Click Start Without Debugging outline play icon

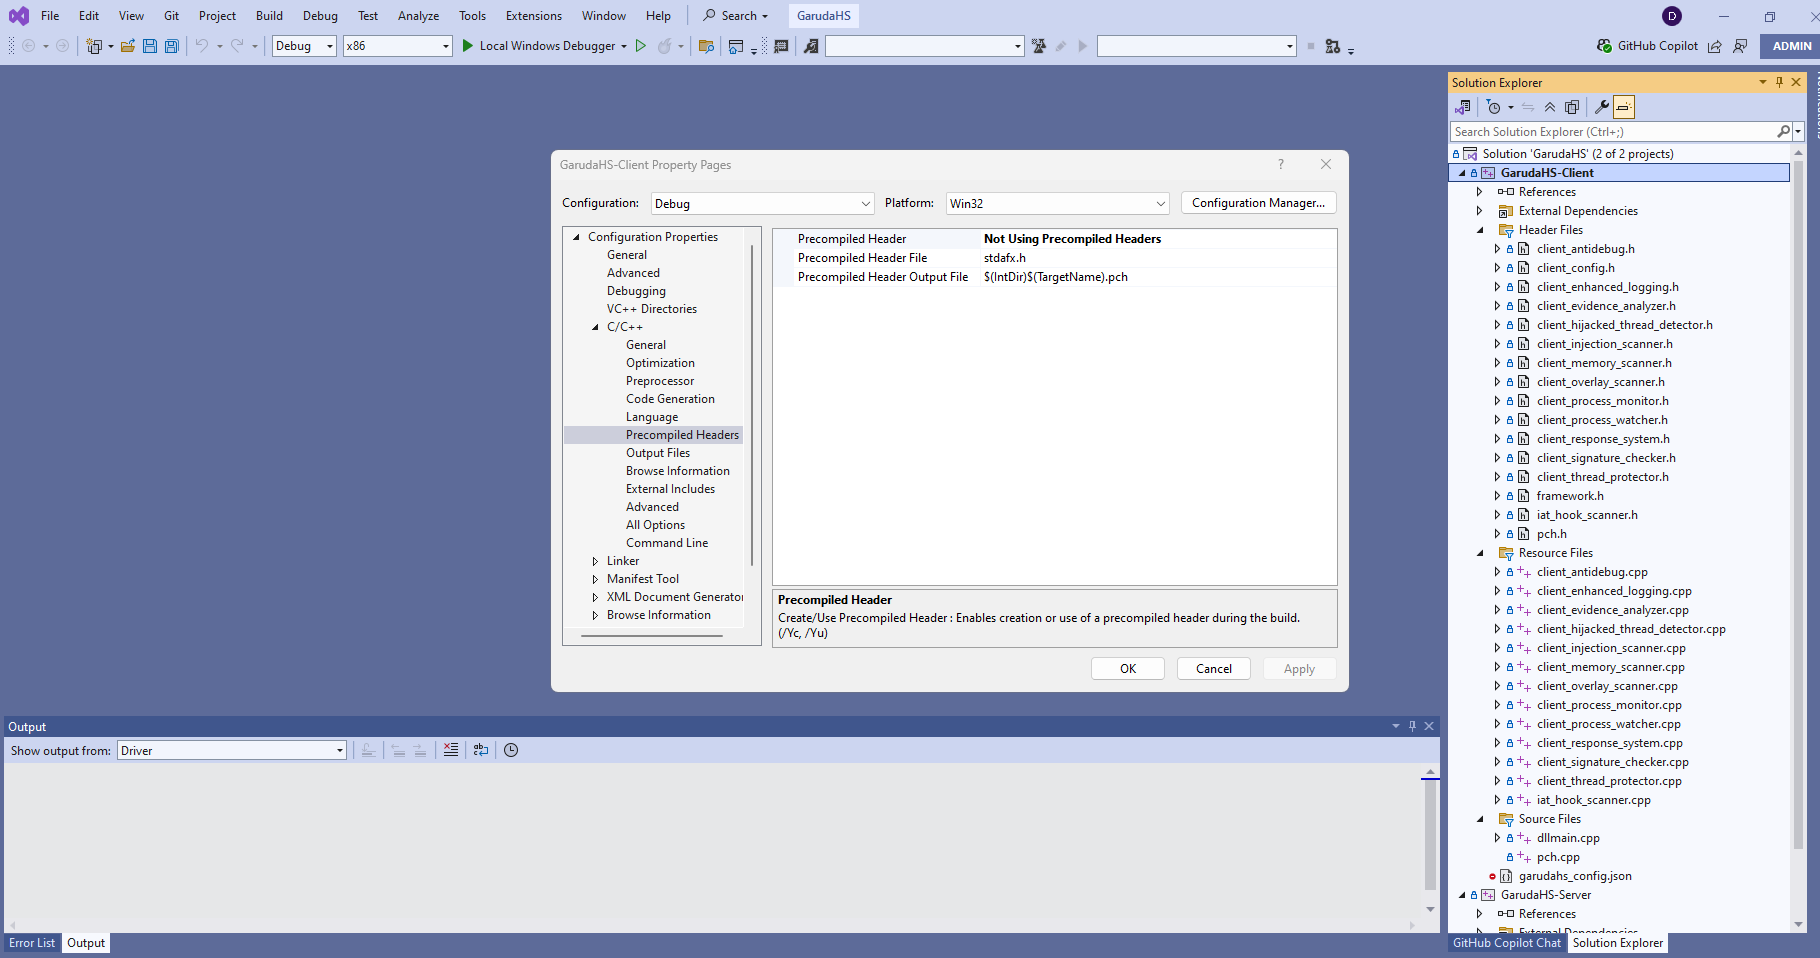point(641,46)
